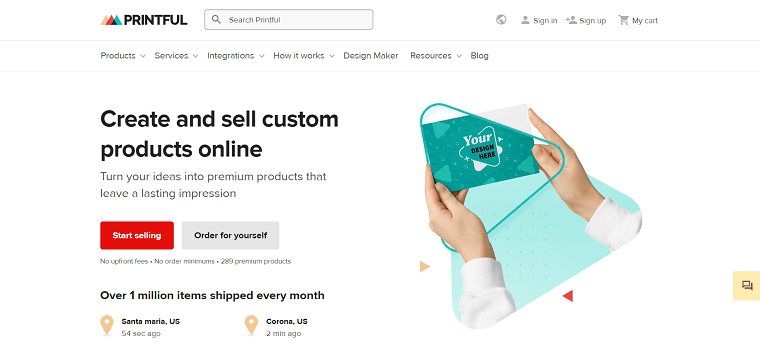Click the Printful logo
This screenshot has height=360, width=760.
pyautogui.click(x=144, y=20)
